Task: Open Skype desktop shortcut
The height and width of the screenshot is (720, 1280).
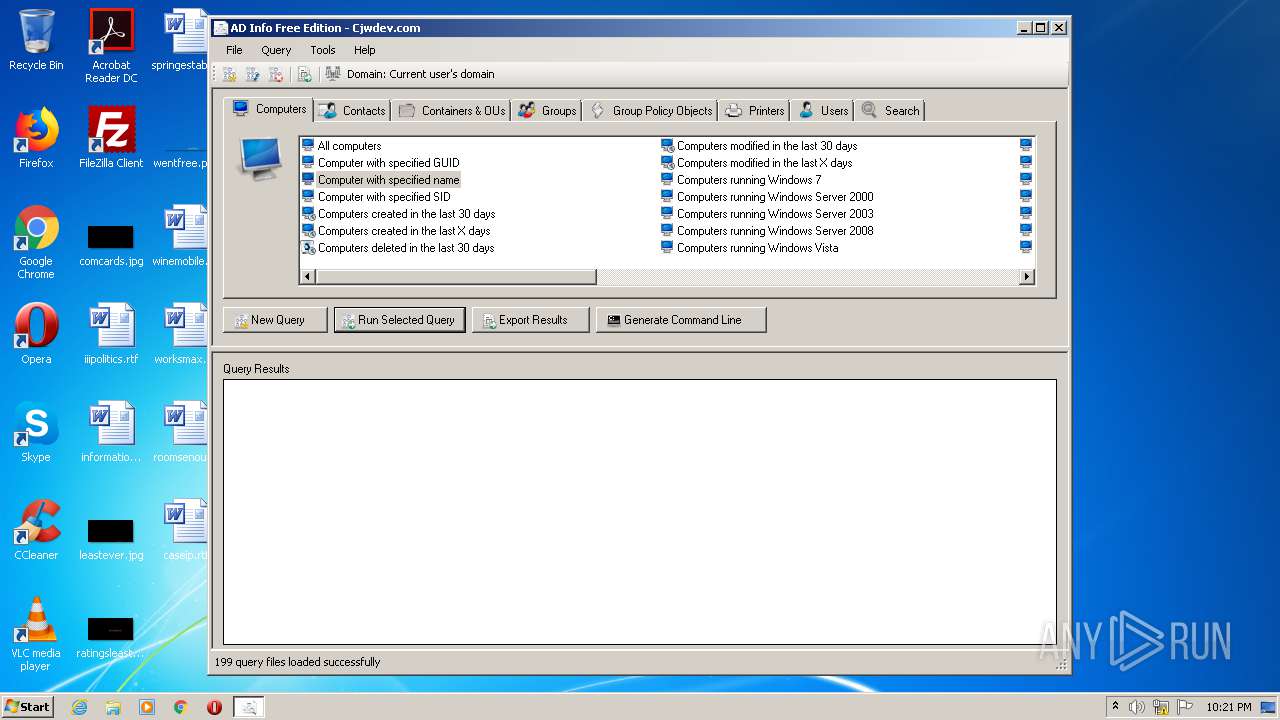Action: [36, 432]
